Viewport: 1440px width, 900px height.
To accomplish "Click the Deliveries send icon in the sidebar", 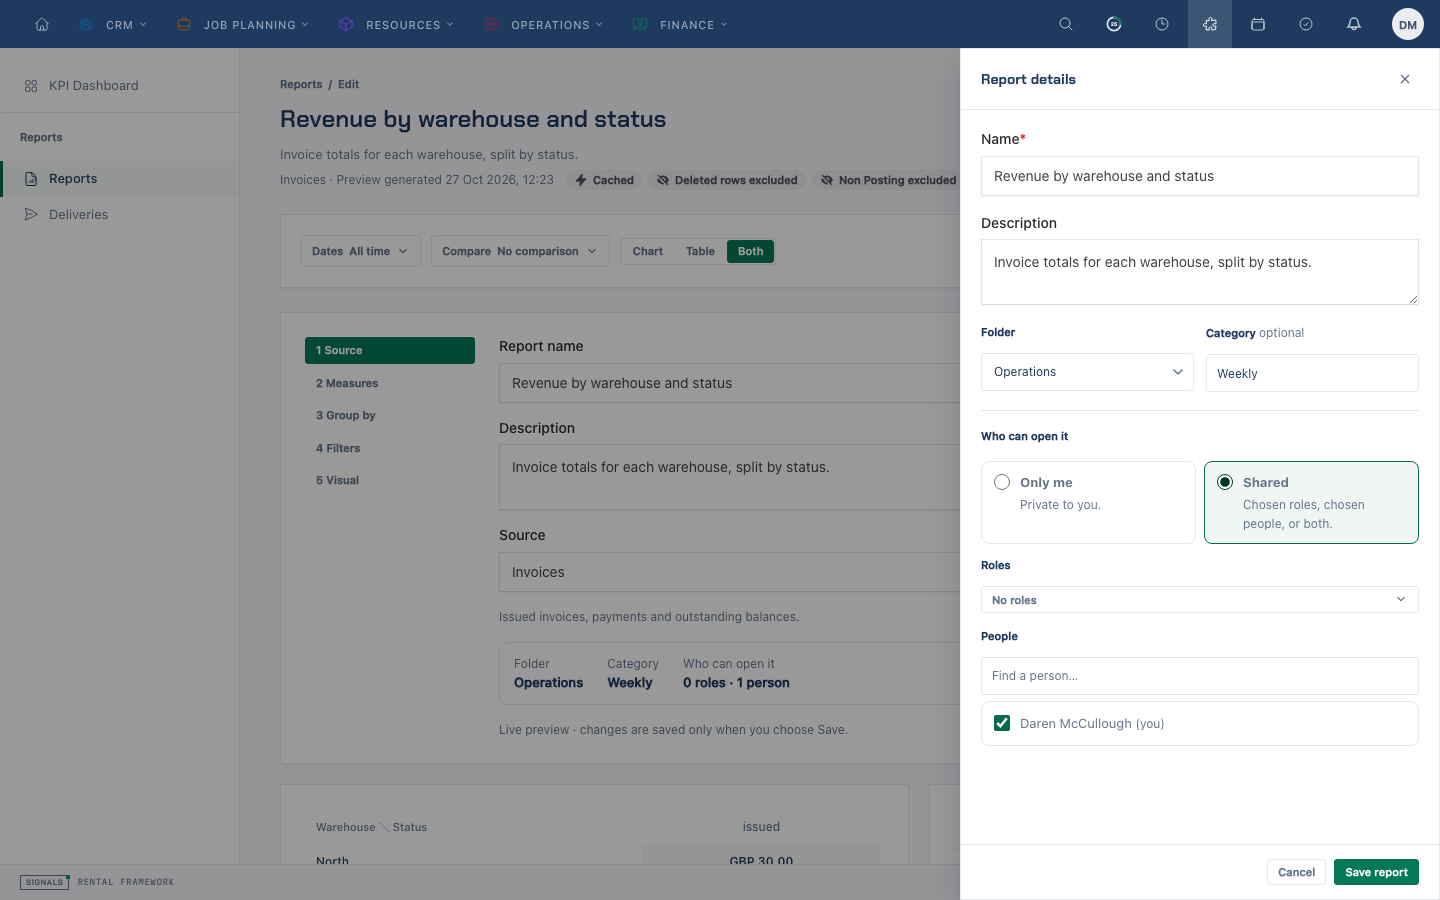I will point(31,215).
